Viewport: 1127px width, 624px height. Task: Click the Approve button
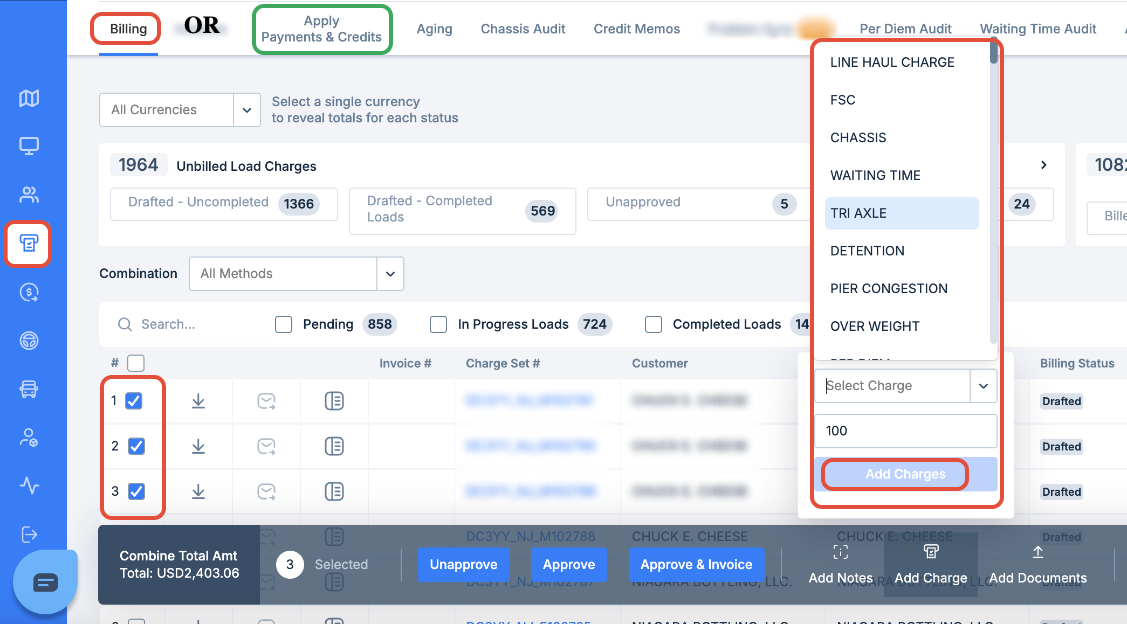[x=569, y=565]
